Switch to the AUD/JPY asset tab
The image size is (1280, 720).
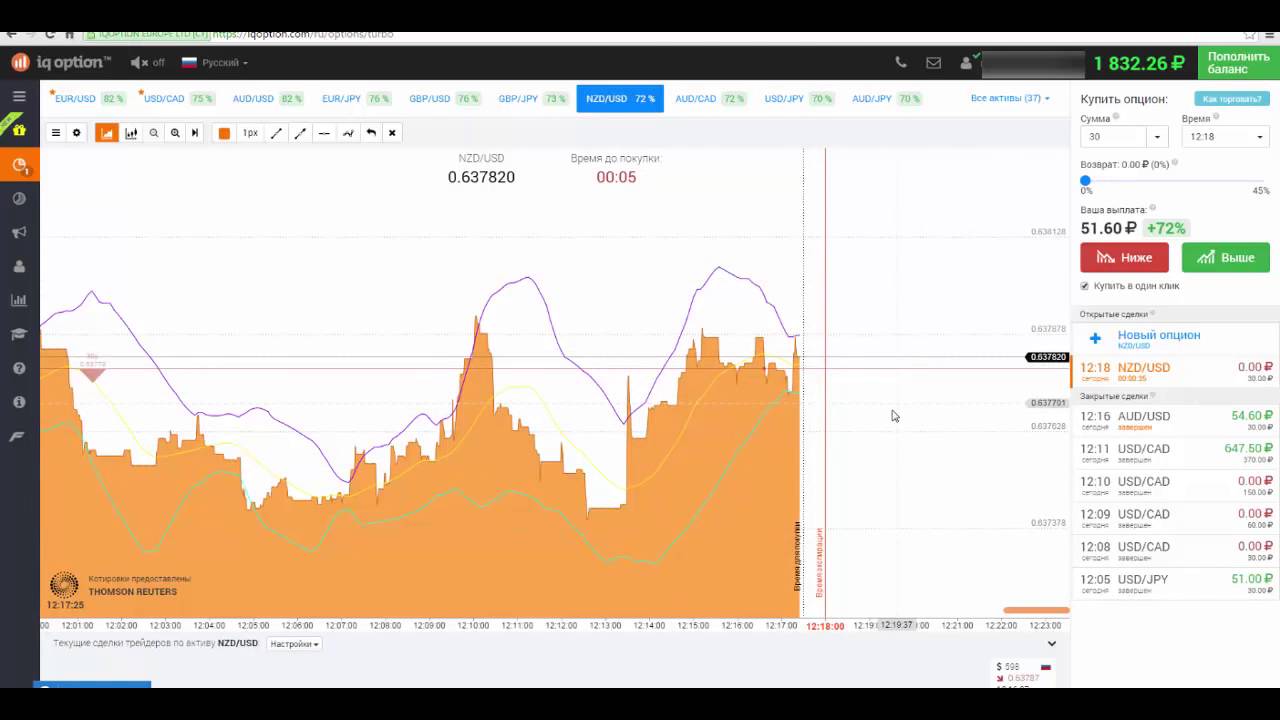point(886,99)
